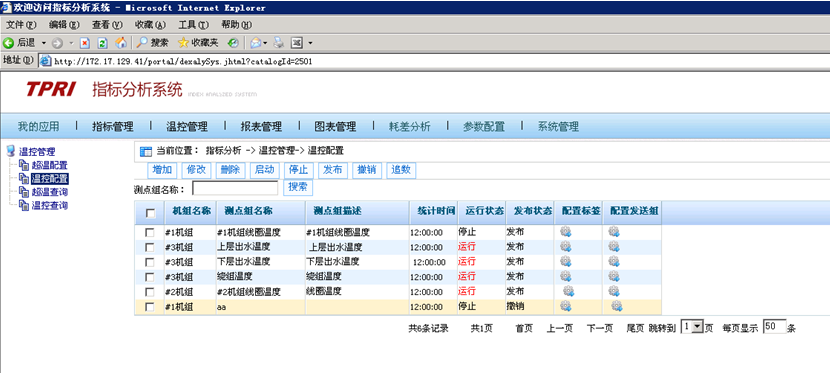Open 配置发送组 gear for aa row
Image resolution: width=830 pixels, height=373 pixels.
[x=617, y=305]
